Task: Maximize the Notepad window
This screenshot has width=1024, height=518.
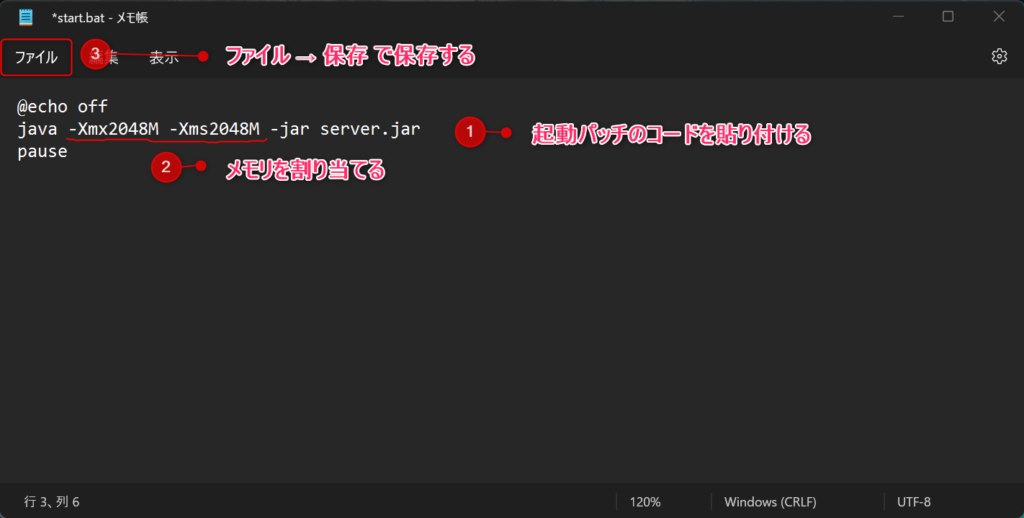Action: pos(948,17)
